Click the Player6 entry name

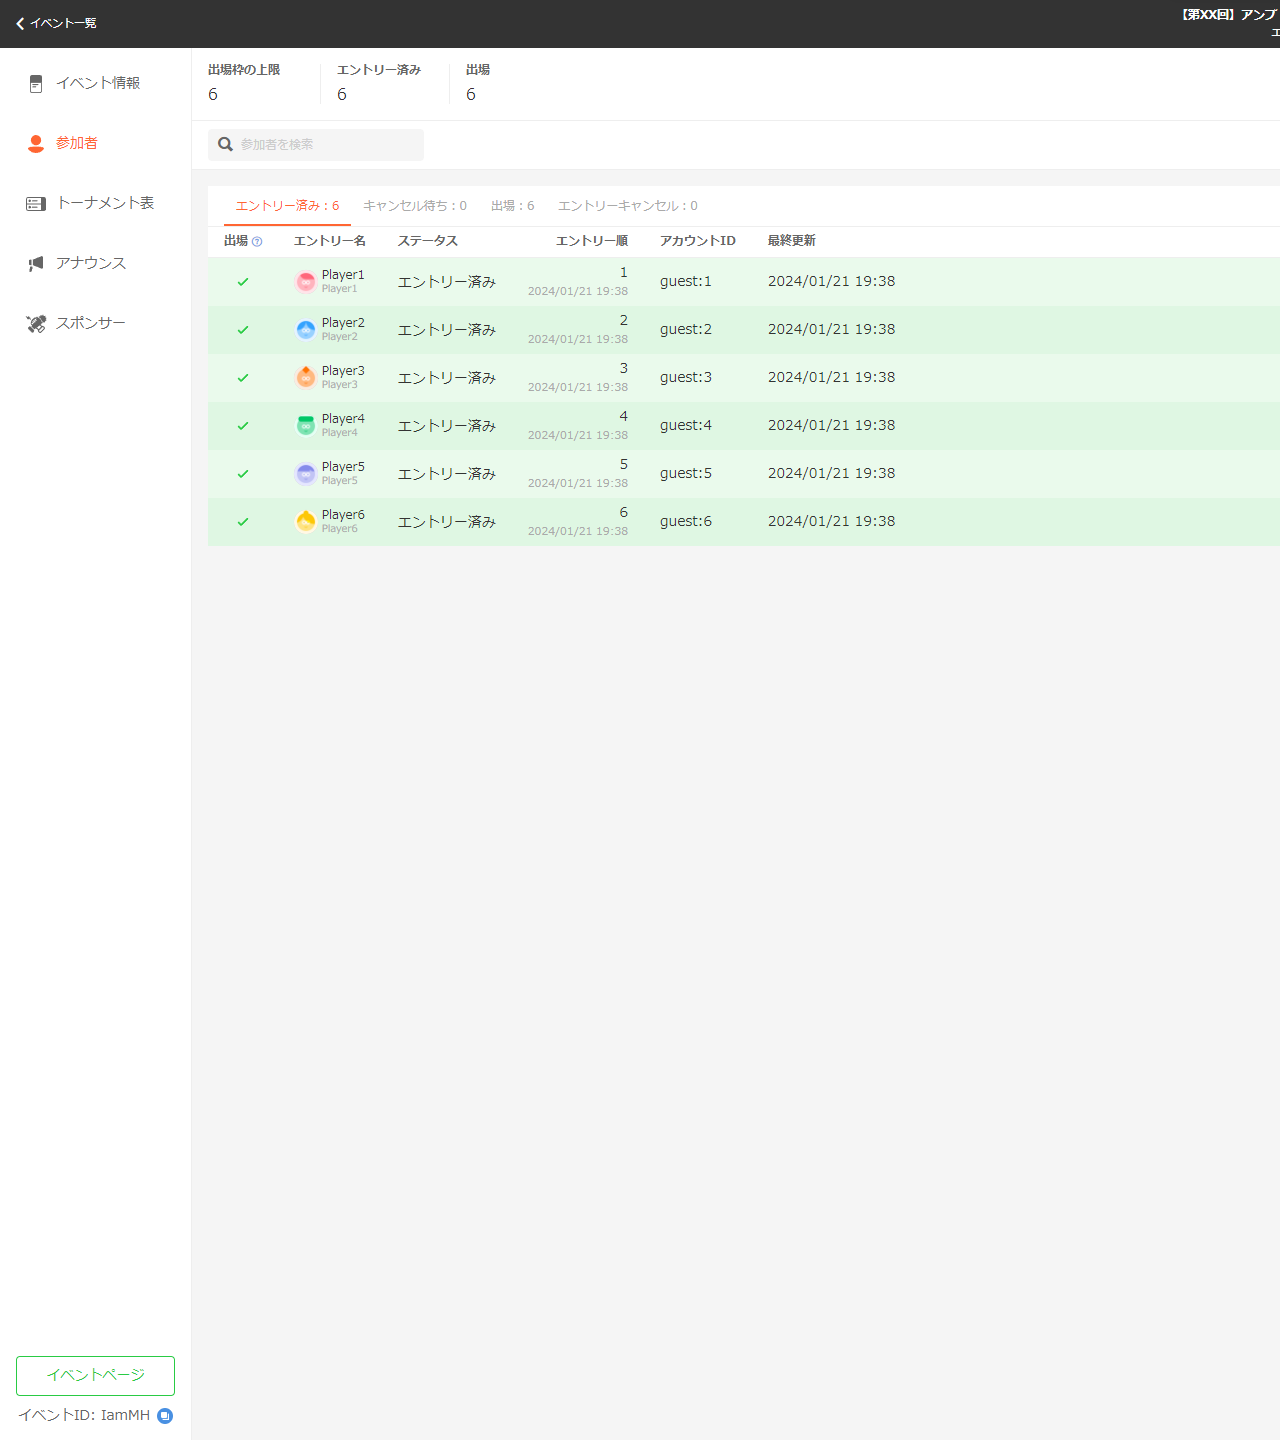pos(343,515)
